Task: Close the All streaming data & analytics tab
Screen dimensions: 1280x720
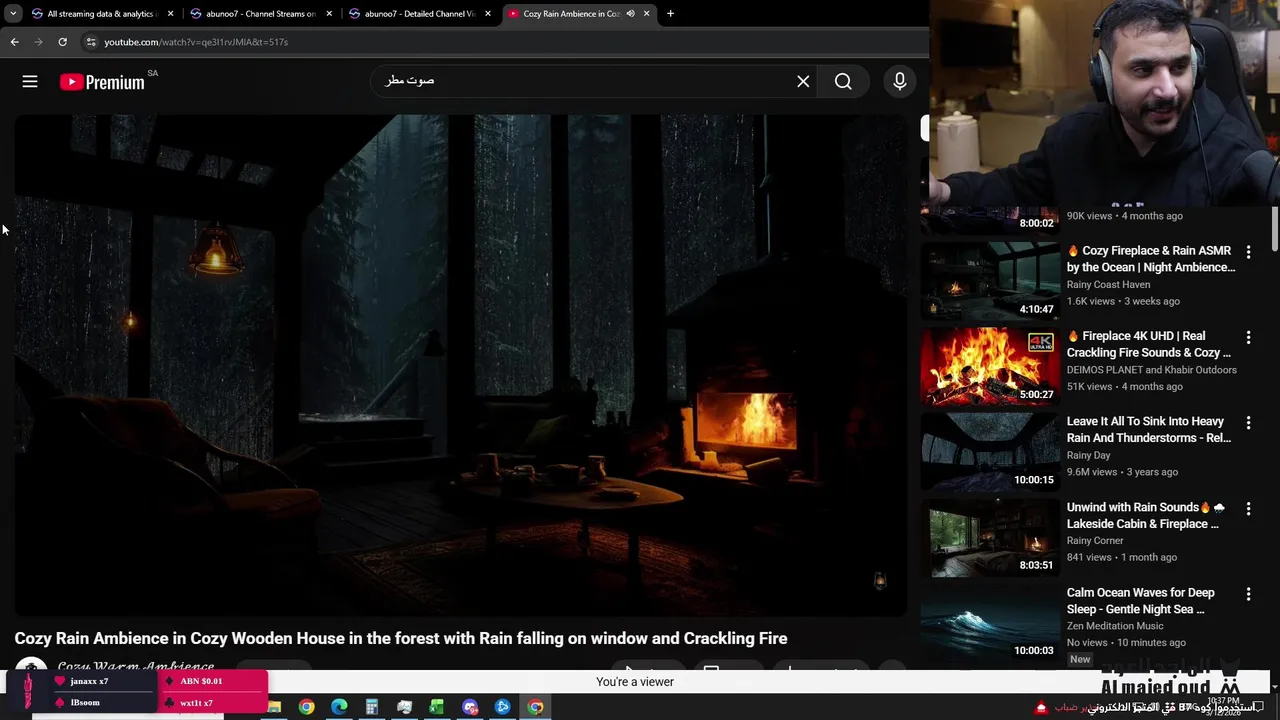Action: [170, 14]
